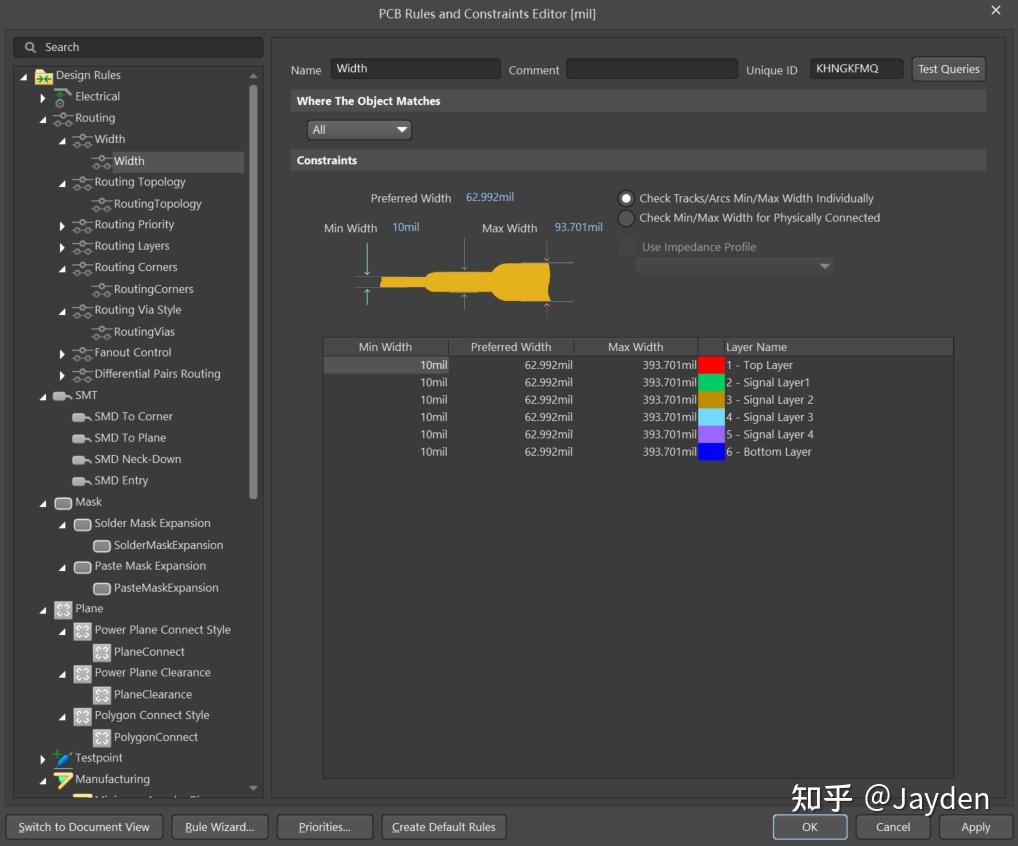Image resolution: width=1018 pixels, height=846 pixels.
Task: Click the red swatch for Top Layer
Action: [711, 365]
